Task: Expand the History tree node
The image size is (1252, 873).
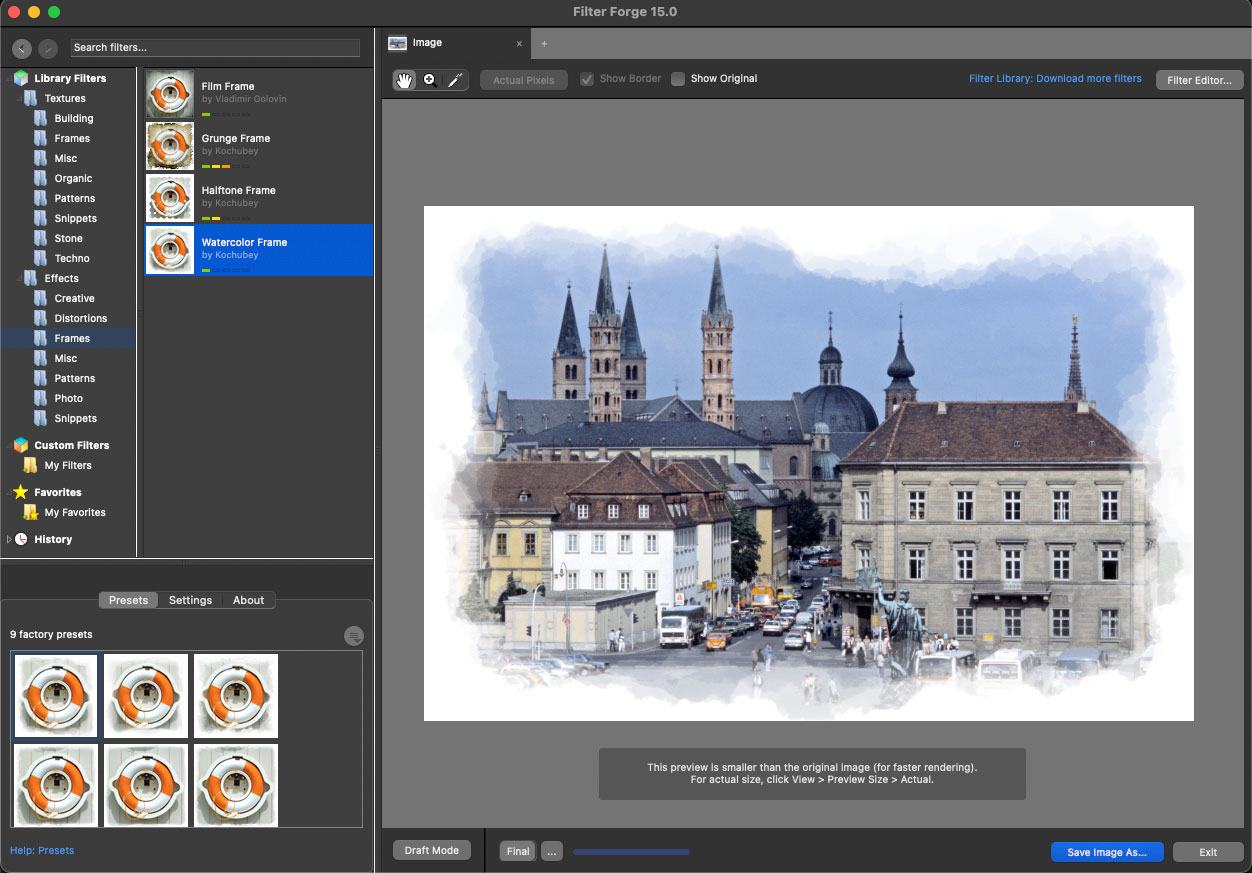Action: pyautogui.click(x=9, y=539)
